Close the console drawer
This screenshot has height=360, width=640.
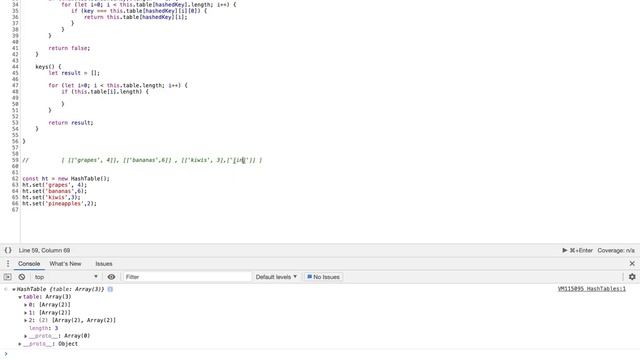632,264
